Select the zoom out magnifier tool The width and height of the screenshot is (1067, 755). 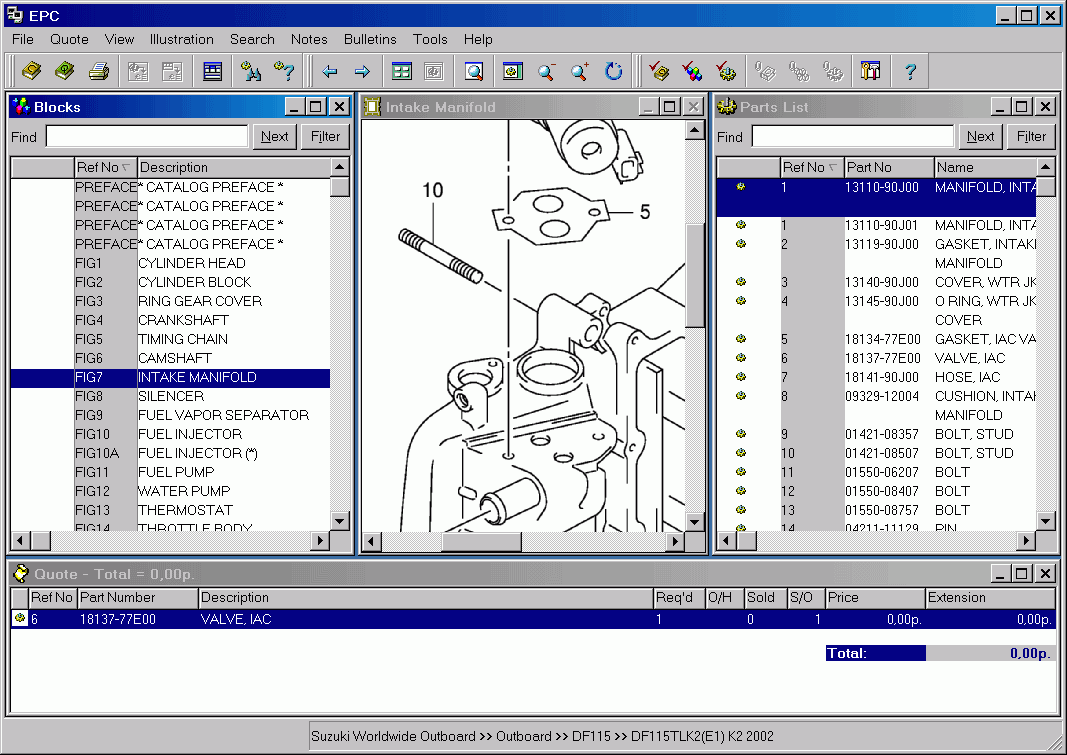(547, 71)
